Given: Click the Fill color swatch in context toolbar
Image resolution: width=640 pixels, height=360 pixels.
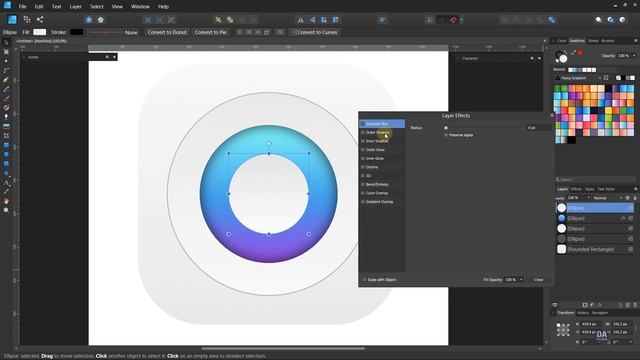Looking at the screenshot, I should [40, 32].
